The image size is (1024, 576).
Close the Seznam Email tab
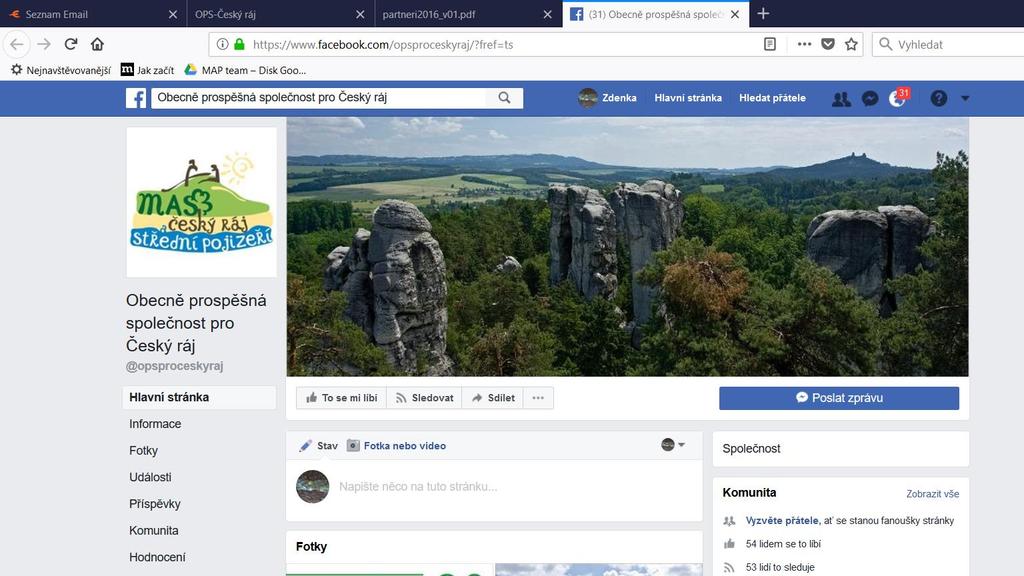tap(172, 14)
